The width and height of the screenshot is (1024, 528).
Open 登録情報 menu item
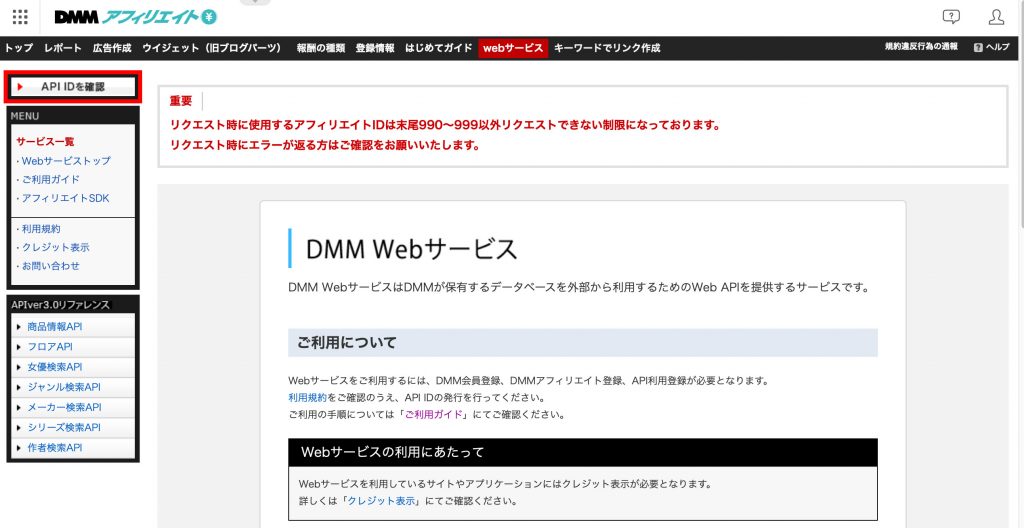pos(375,48)
